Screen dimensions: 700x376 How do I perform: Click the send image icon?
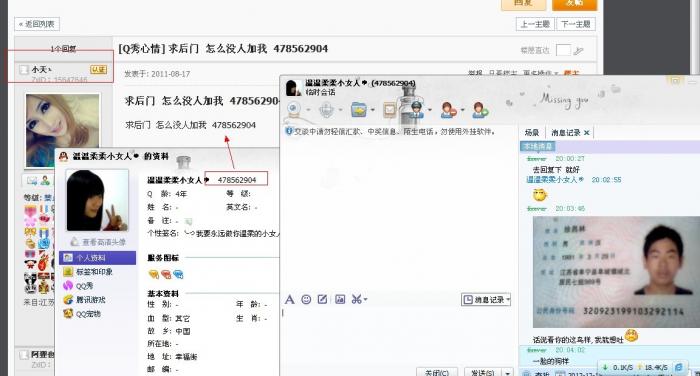(x=340, y=299)
